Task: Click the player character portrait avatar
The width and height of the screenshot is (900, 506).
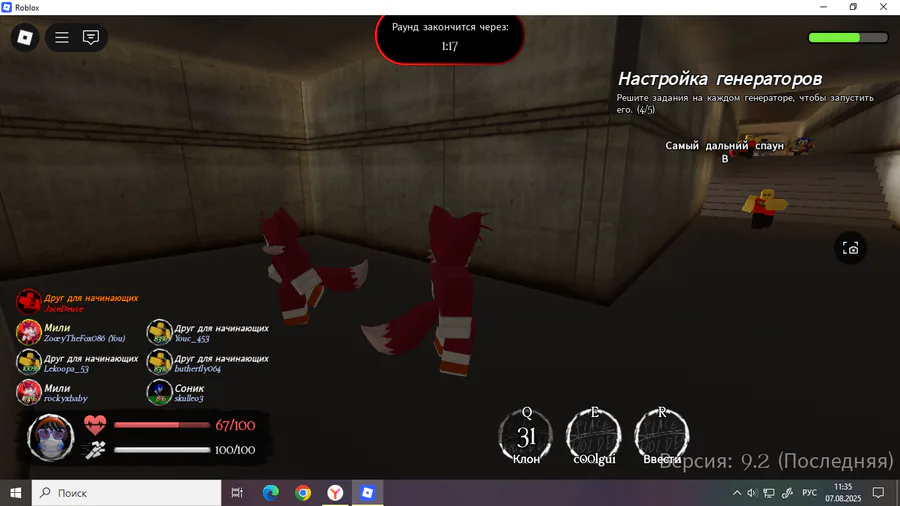Action: pos(51,438)
